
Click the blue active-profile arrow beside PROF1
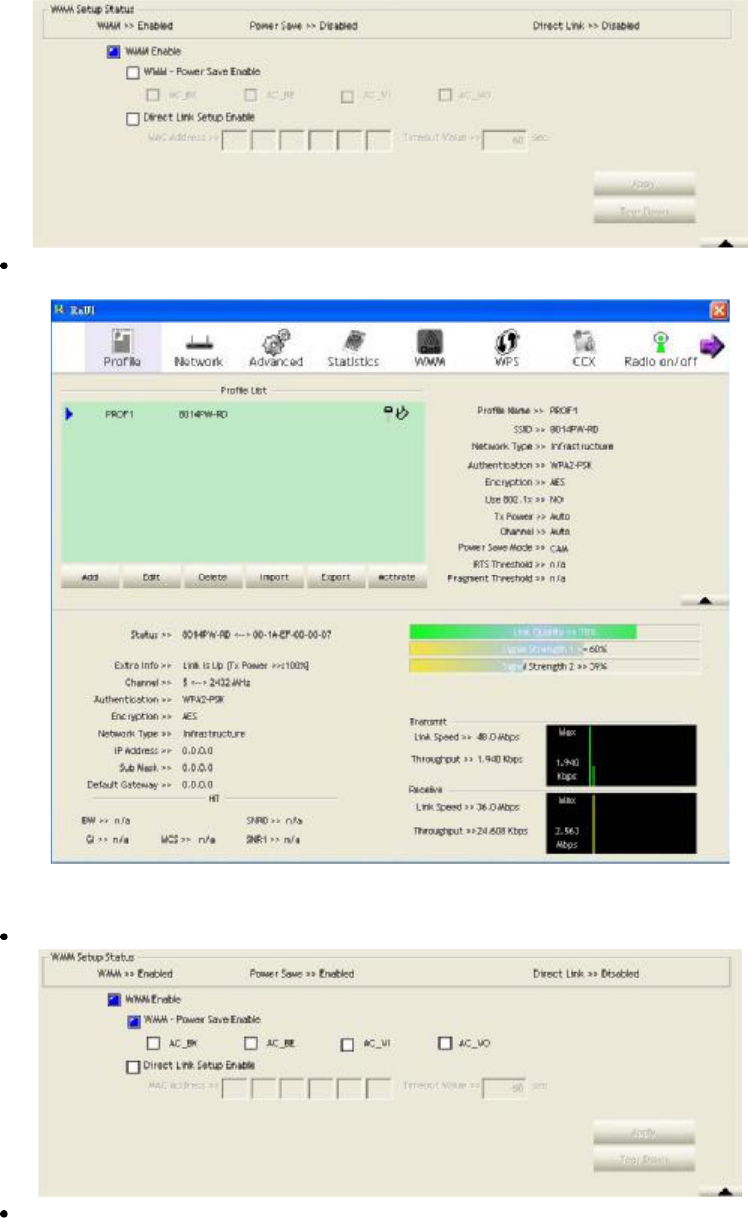click(x=70, y=413)
